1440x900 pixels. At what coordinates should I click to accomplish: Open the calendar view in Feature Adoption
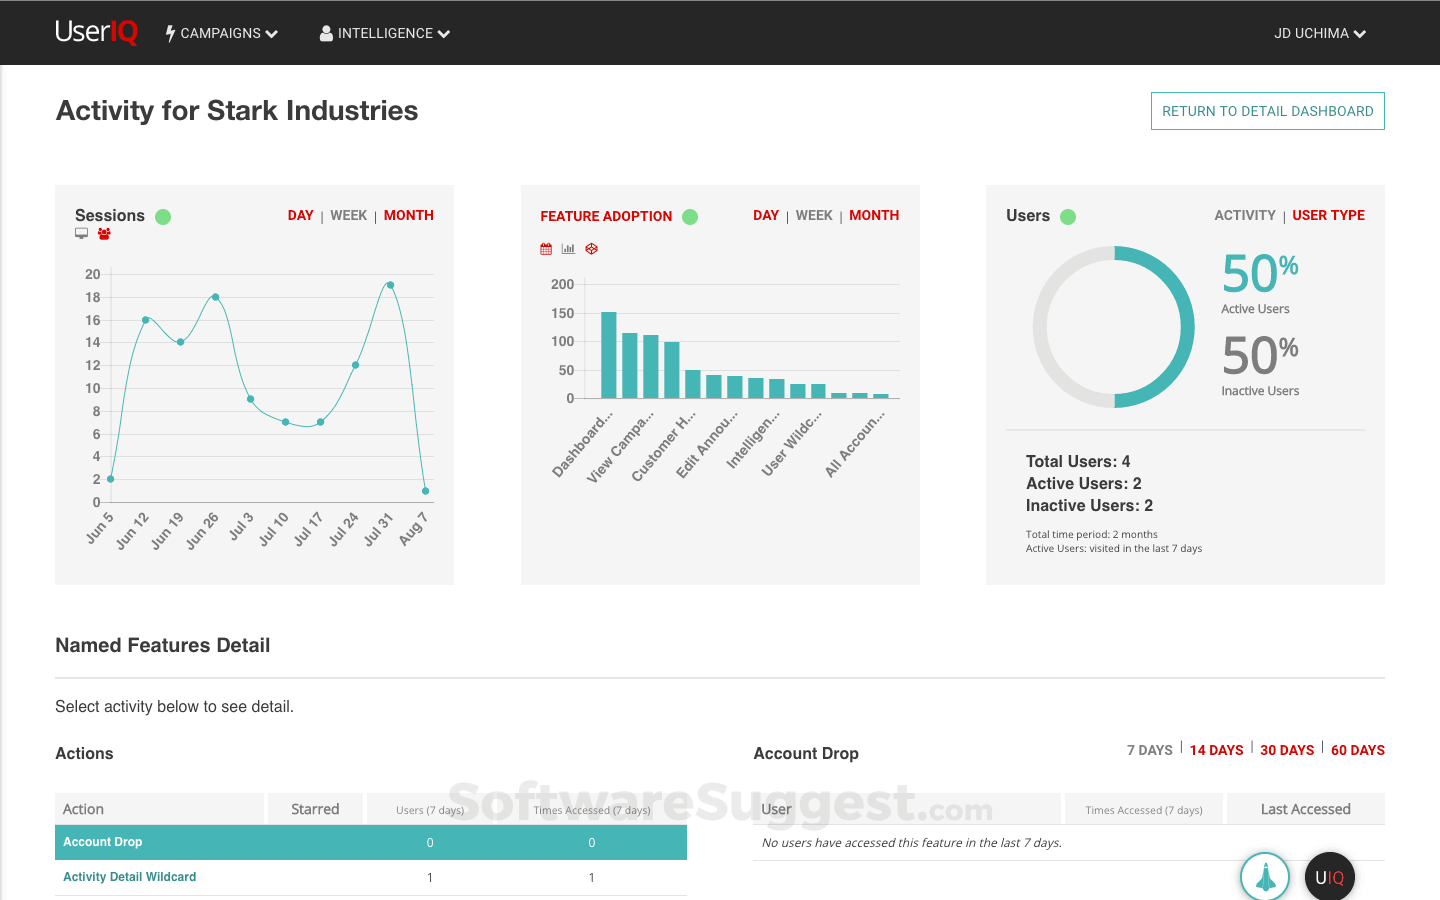(545, 248)
